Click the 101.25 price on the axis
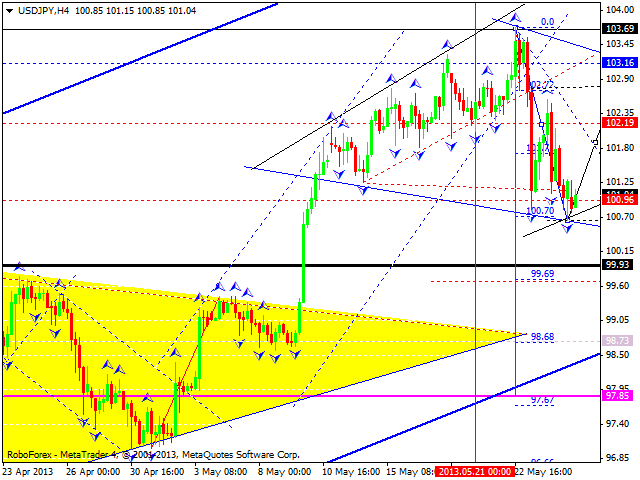This screenshot has height=480, width=640. [x=620, y=182]
